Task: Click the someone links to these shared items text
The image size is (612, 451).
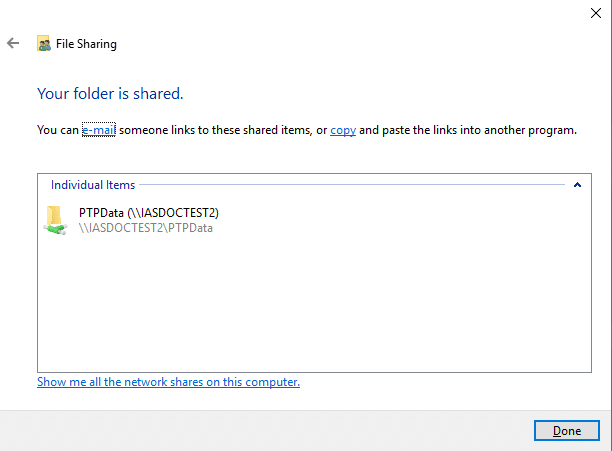Action: [x=216, y=130]
